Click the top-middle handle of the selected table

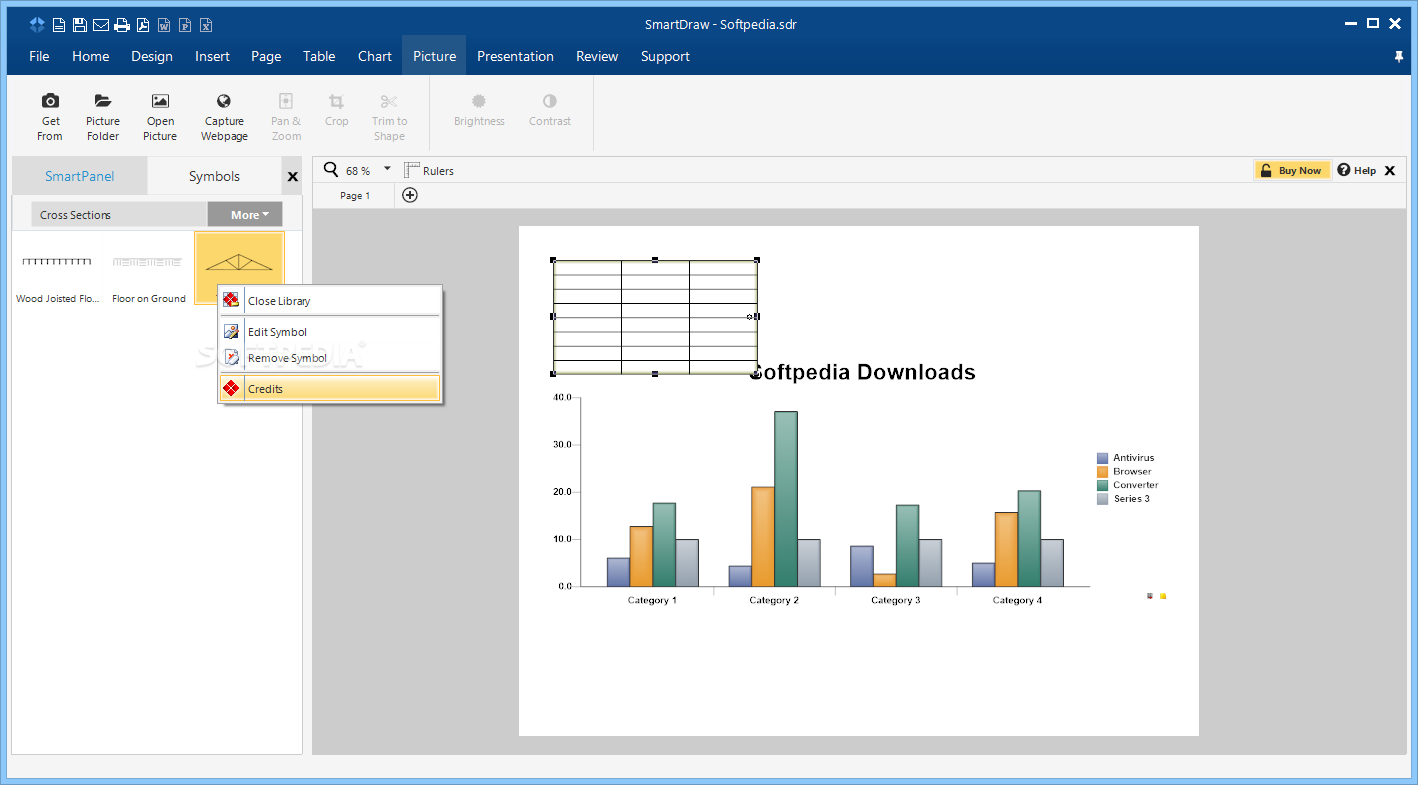[x=655, y=260]
